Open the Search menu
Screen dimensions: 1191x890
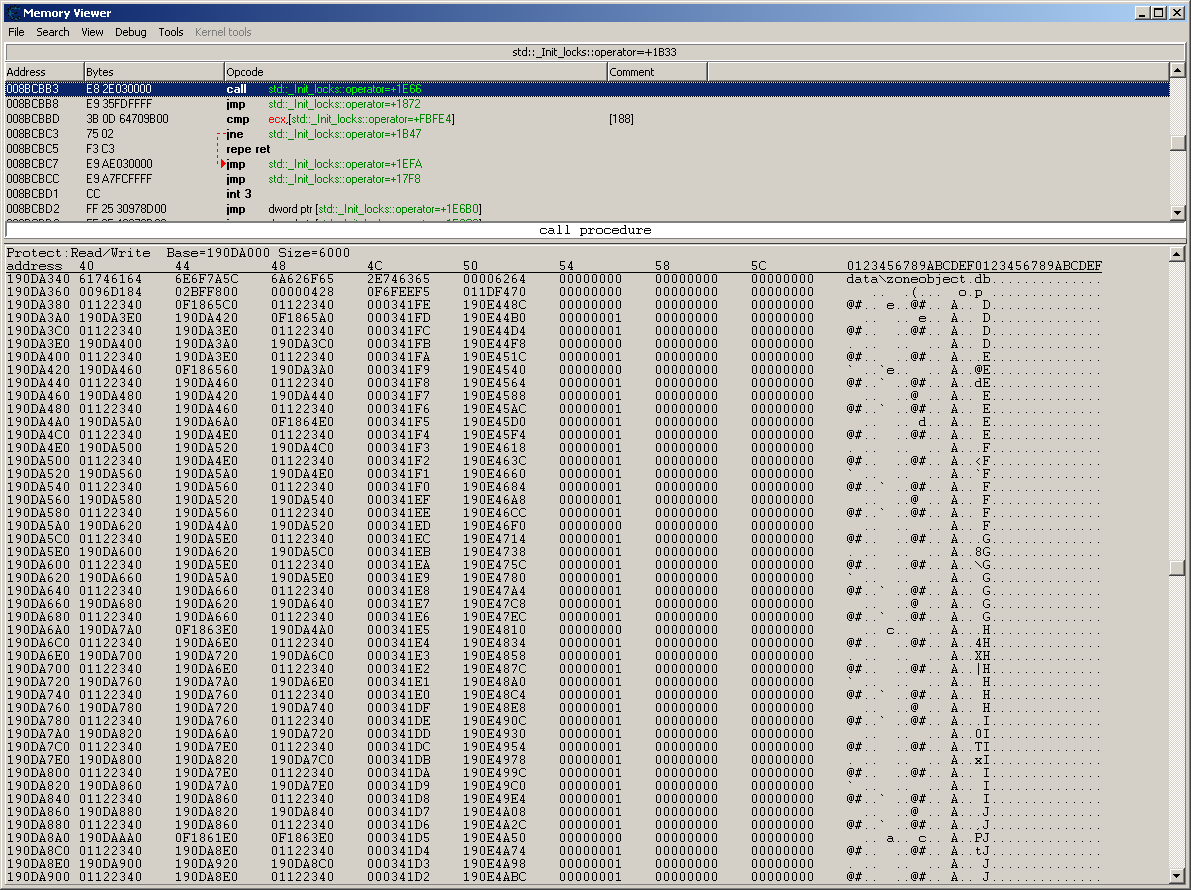pos(52,32)
